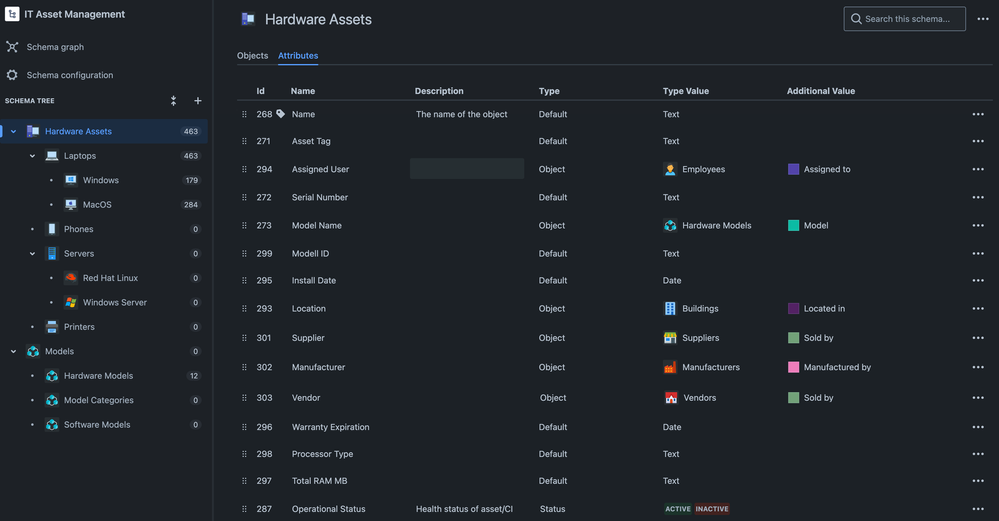Click the pink Manufactured by swatch
Screen dimensions: 999x521
click(793, 367)
